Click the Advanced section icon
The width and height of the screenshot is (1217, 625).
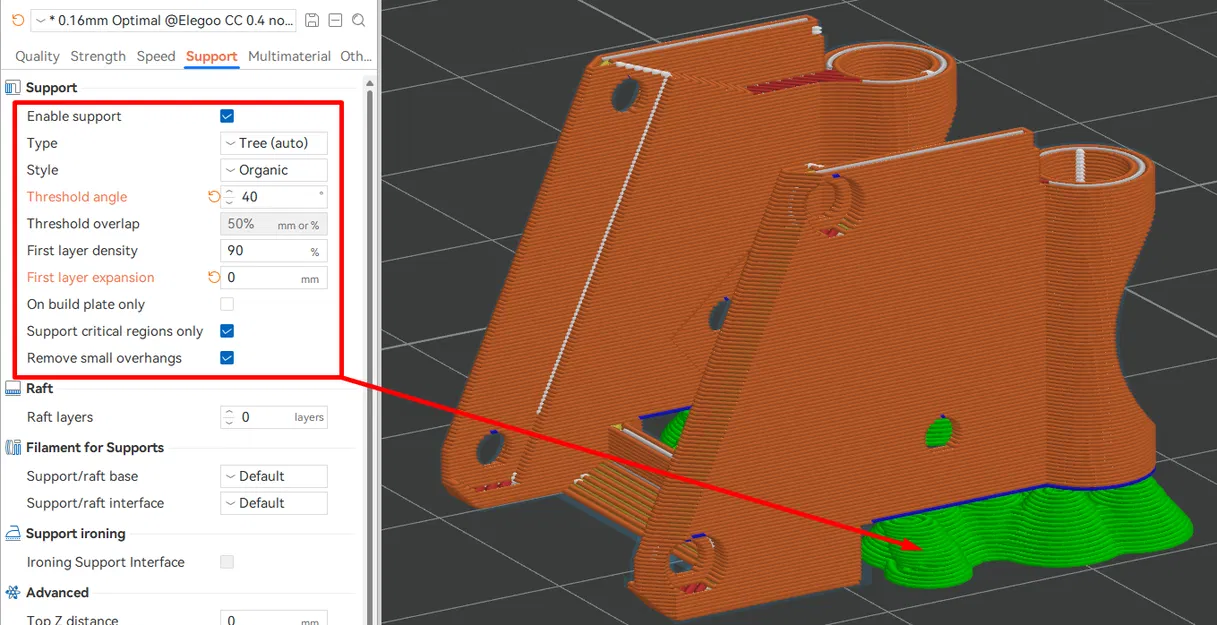pos(13,592)
